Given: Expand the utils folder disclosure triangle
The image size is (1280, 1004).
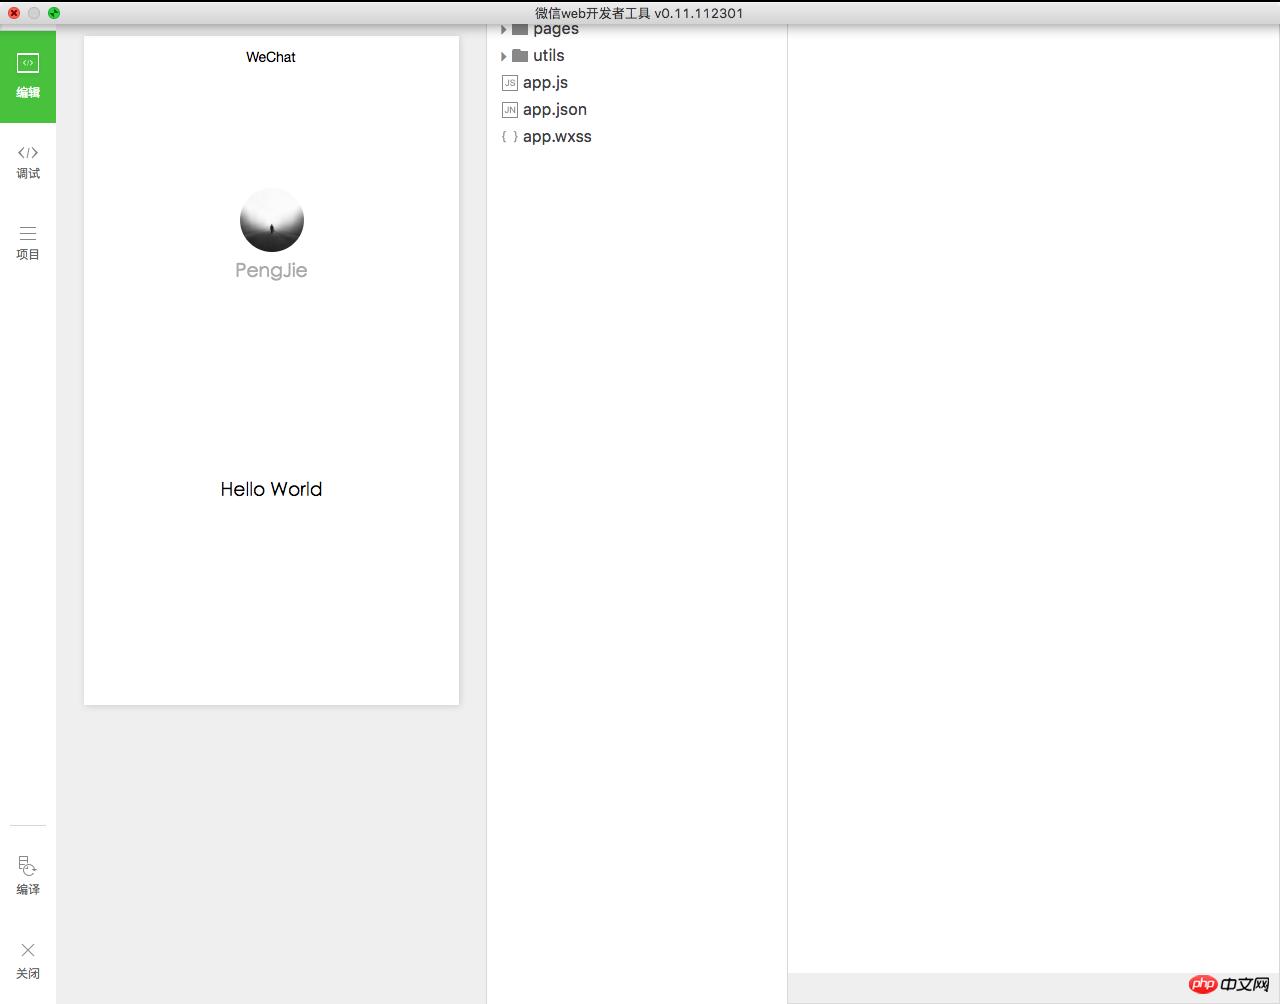Looking at the screenshot, I should [504, 57].
